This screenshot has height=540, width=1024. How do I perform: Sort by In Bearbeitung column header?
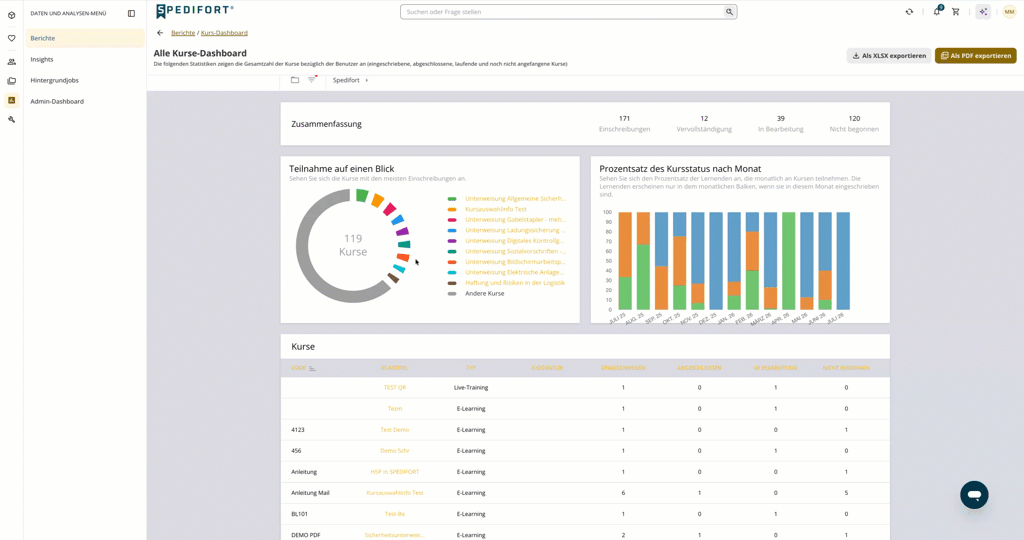(775, 368)
